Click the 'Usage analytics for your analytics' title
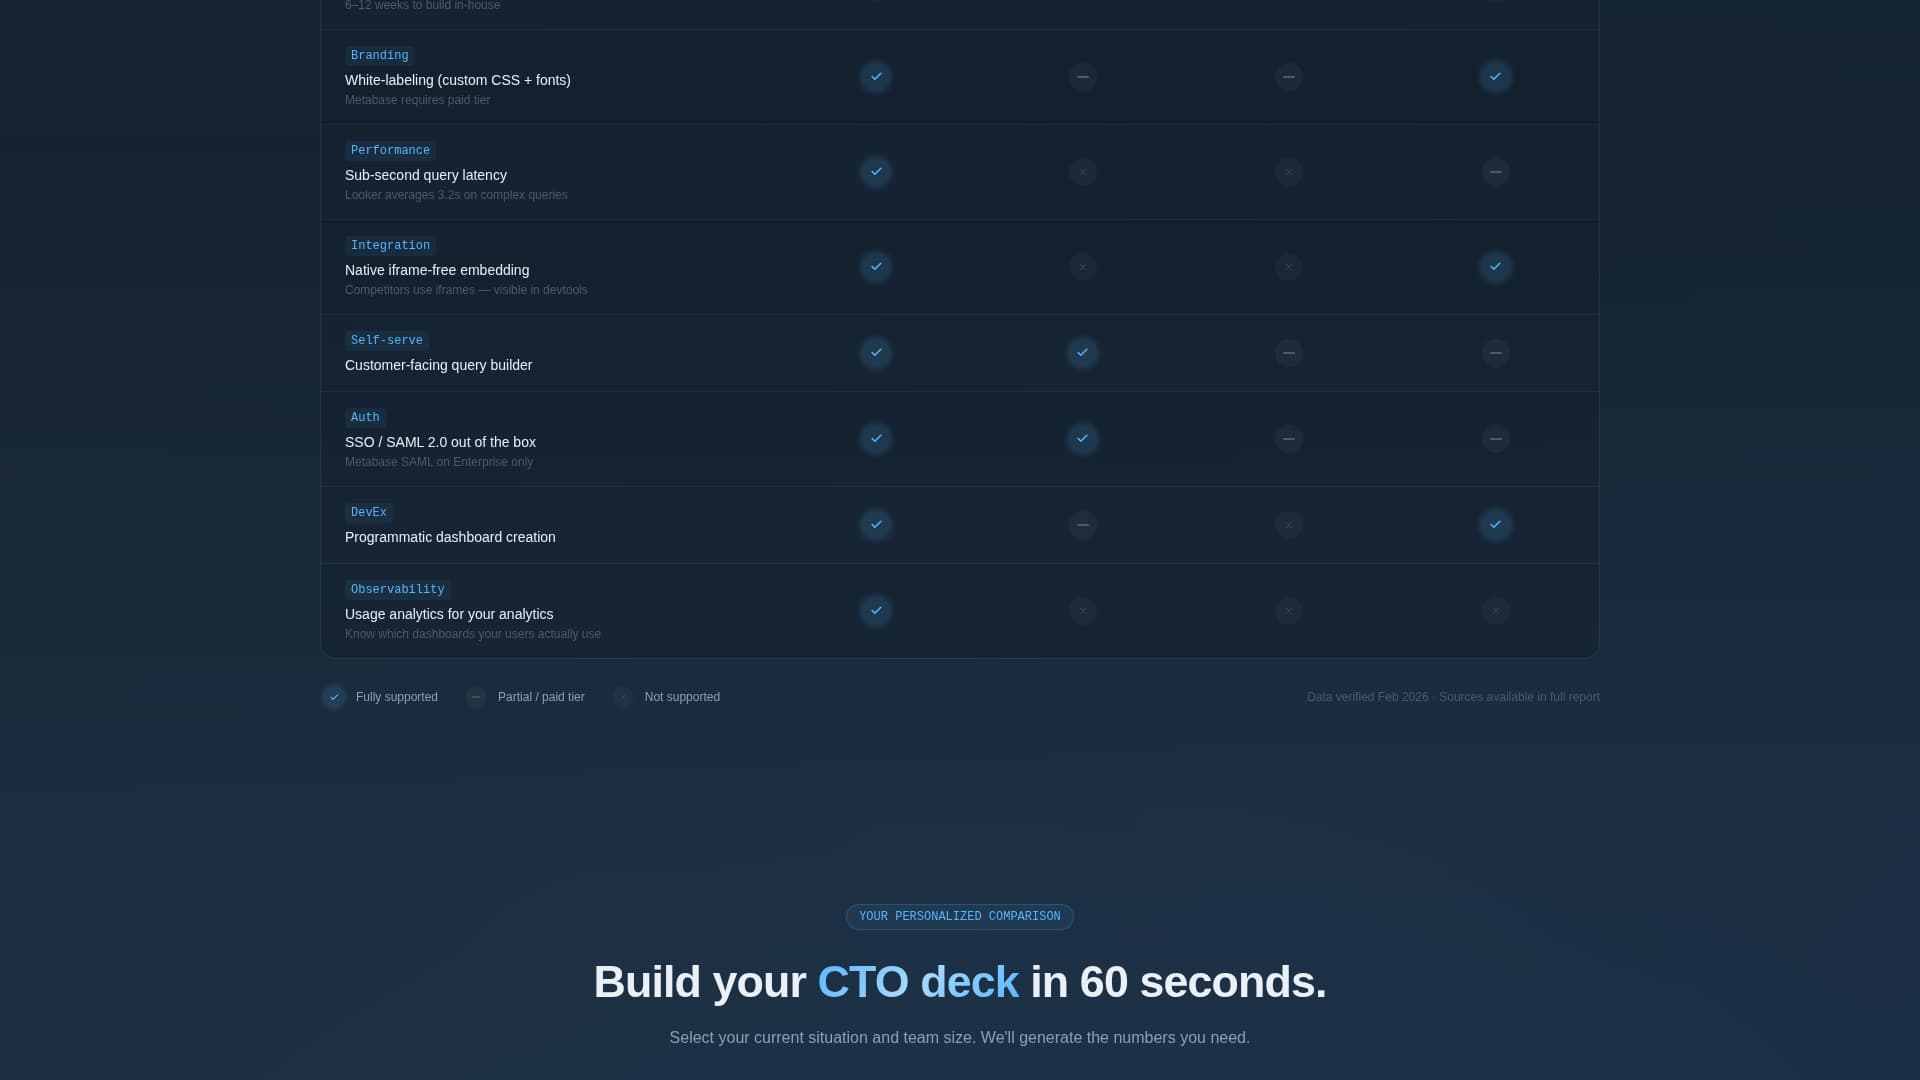Screen dimensions: 1920x1080 449,614
